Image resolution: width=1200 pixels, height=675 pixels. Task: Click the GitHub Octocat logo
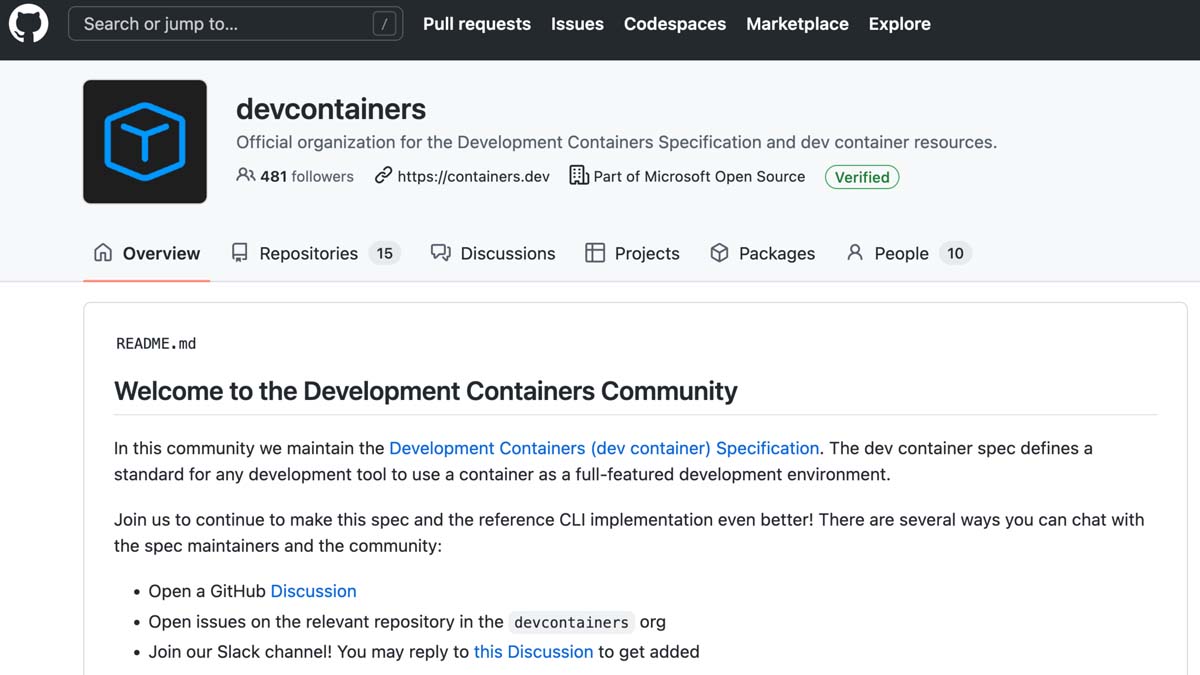(x=28, y=24)
